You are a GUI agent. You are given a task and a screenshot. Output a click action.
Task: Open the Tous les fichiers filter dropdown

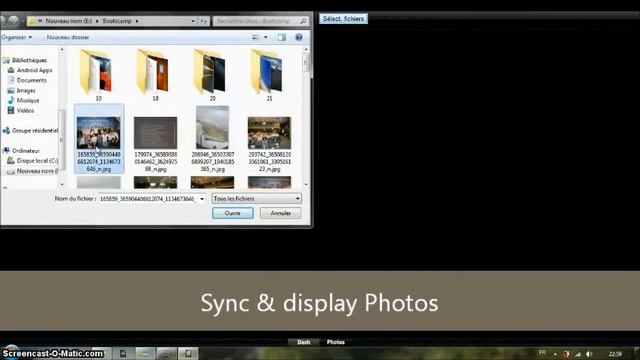256,199
